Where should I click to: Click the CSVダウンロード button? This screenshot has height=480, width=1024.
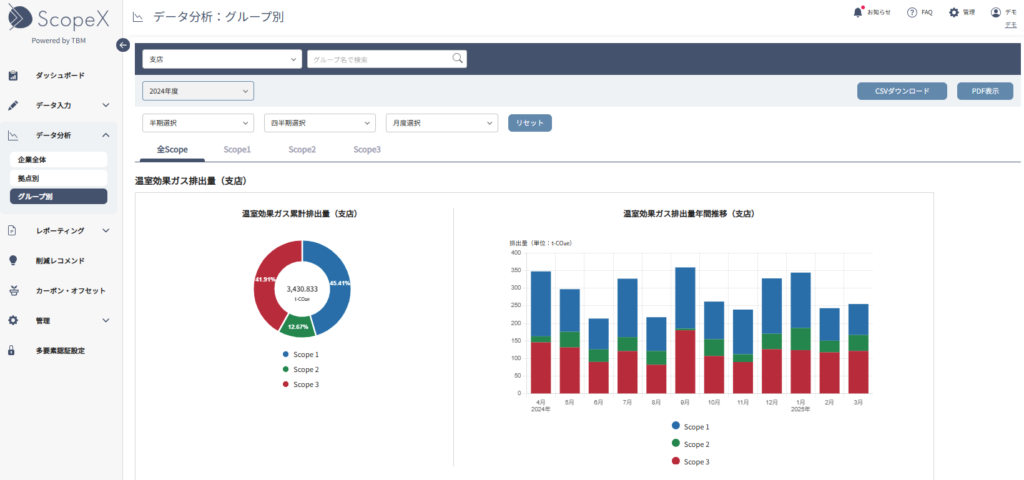pos(902,91)
